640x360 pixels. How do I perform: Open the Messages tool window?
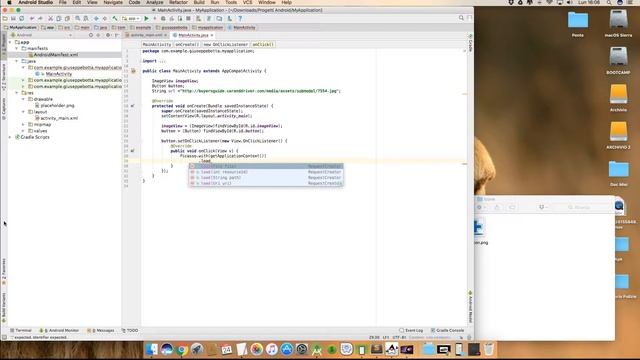[101, 330]
